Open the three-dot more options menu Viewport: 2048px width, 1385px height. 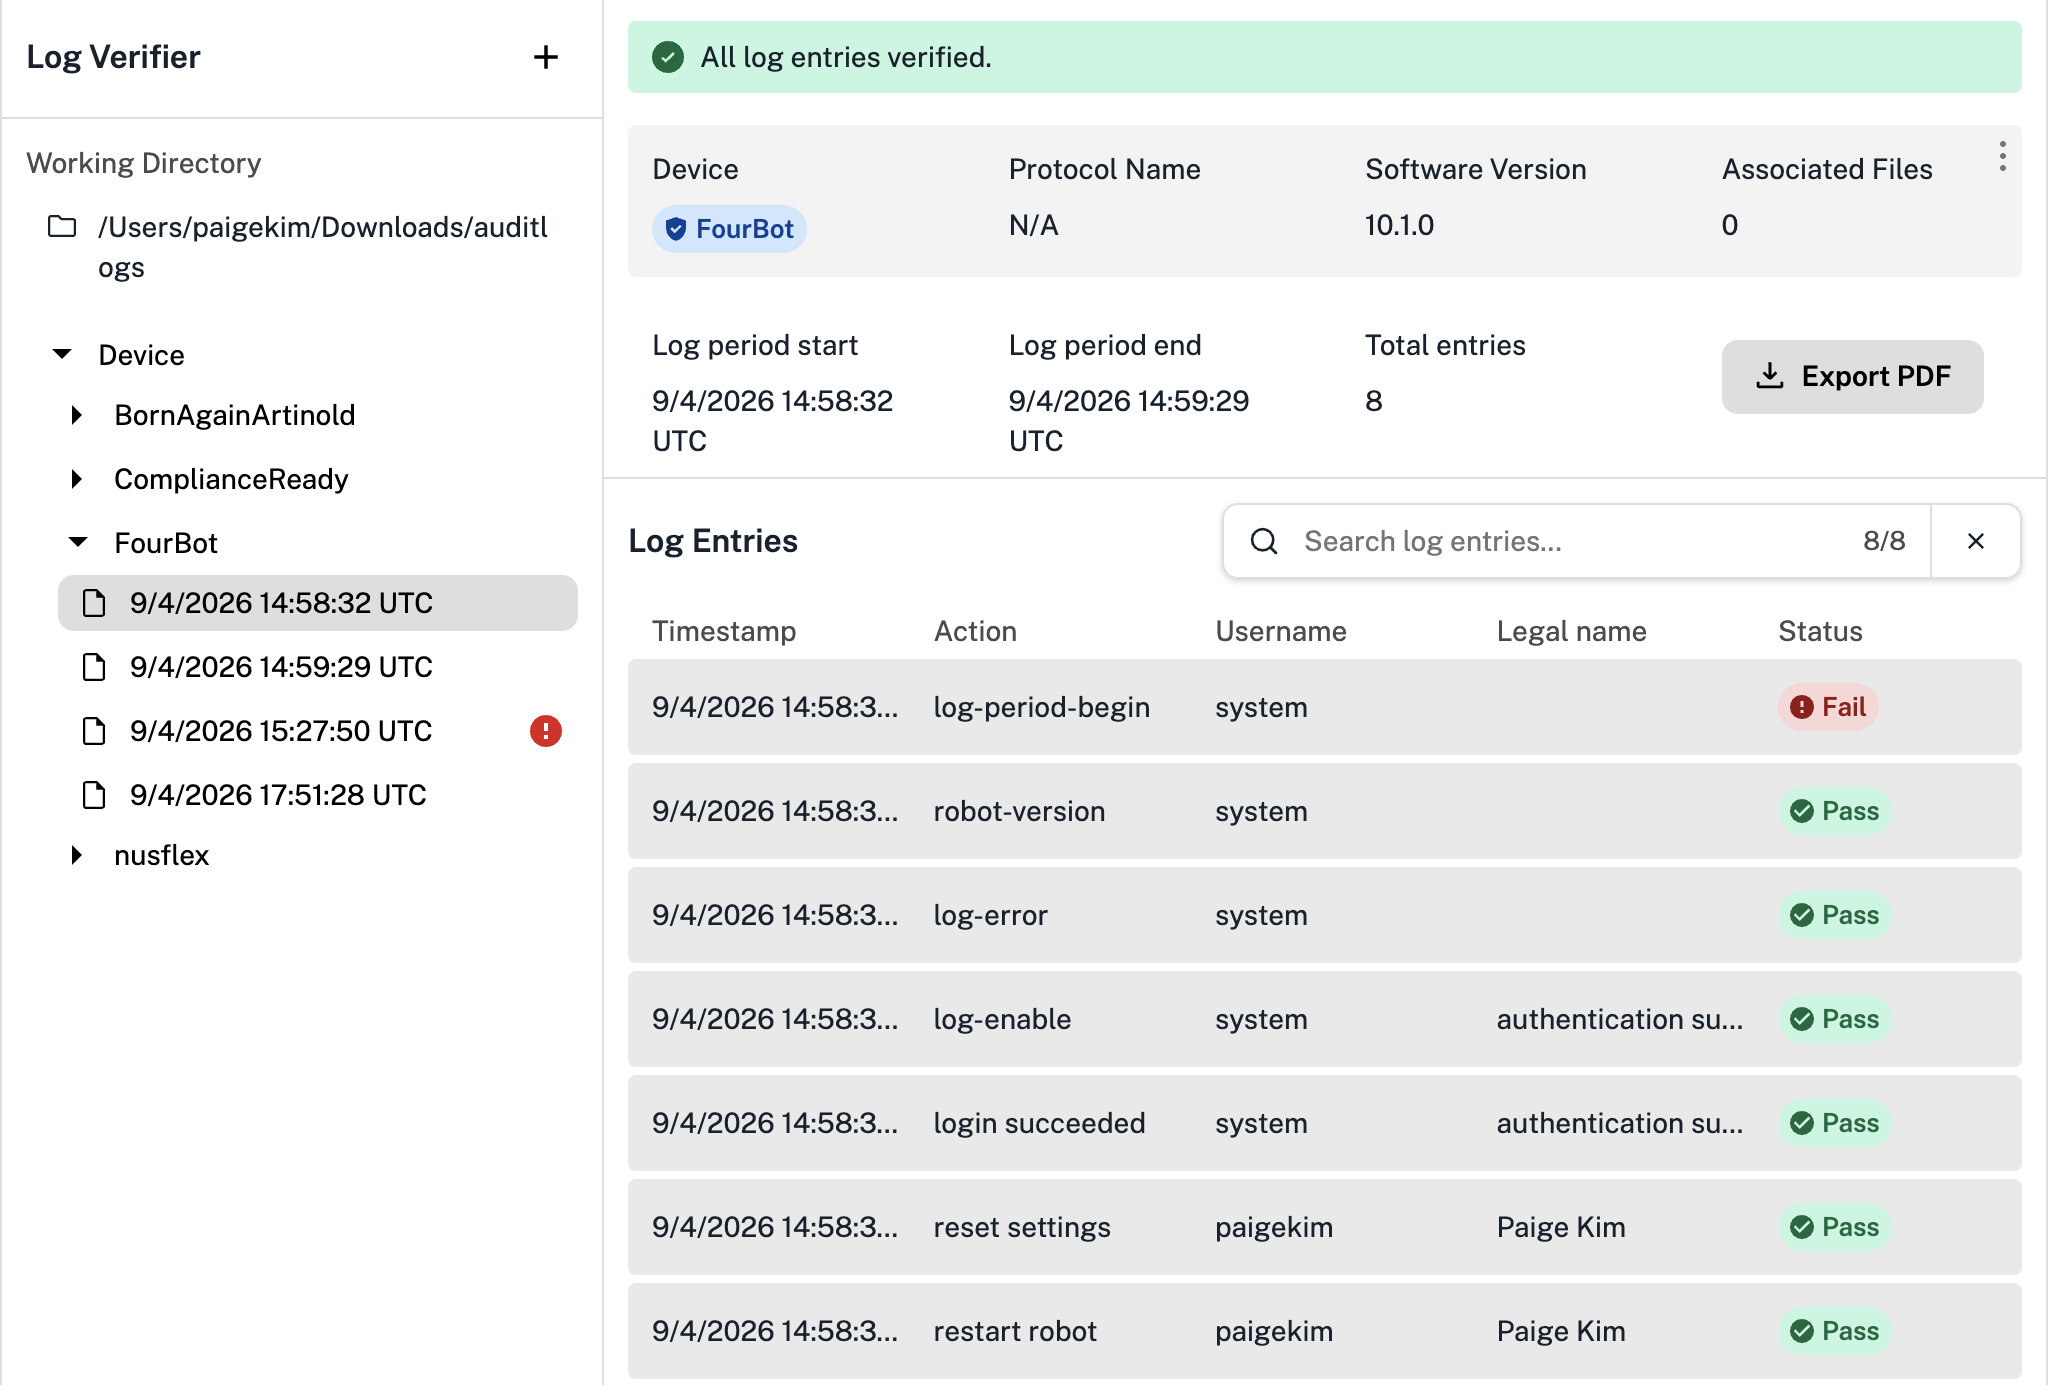(x=2002, y=156)
